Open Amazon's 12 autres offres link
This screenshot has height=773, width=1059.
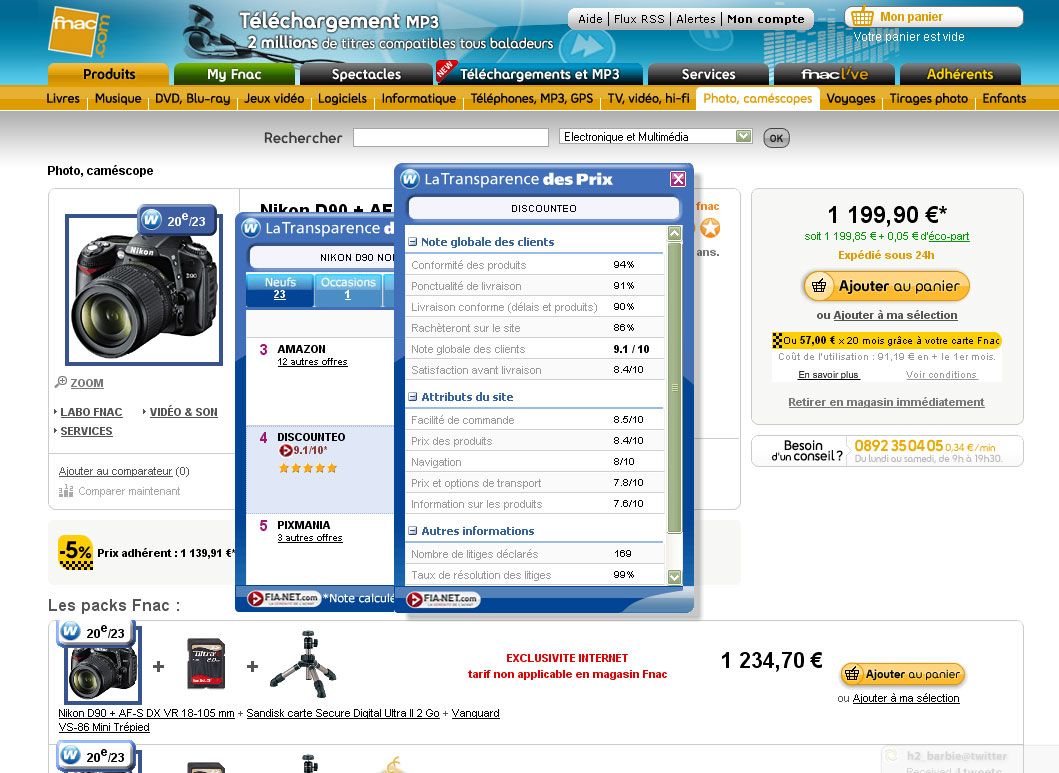pos(312,362)
